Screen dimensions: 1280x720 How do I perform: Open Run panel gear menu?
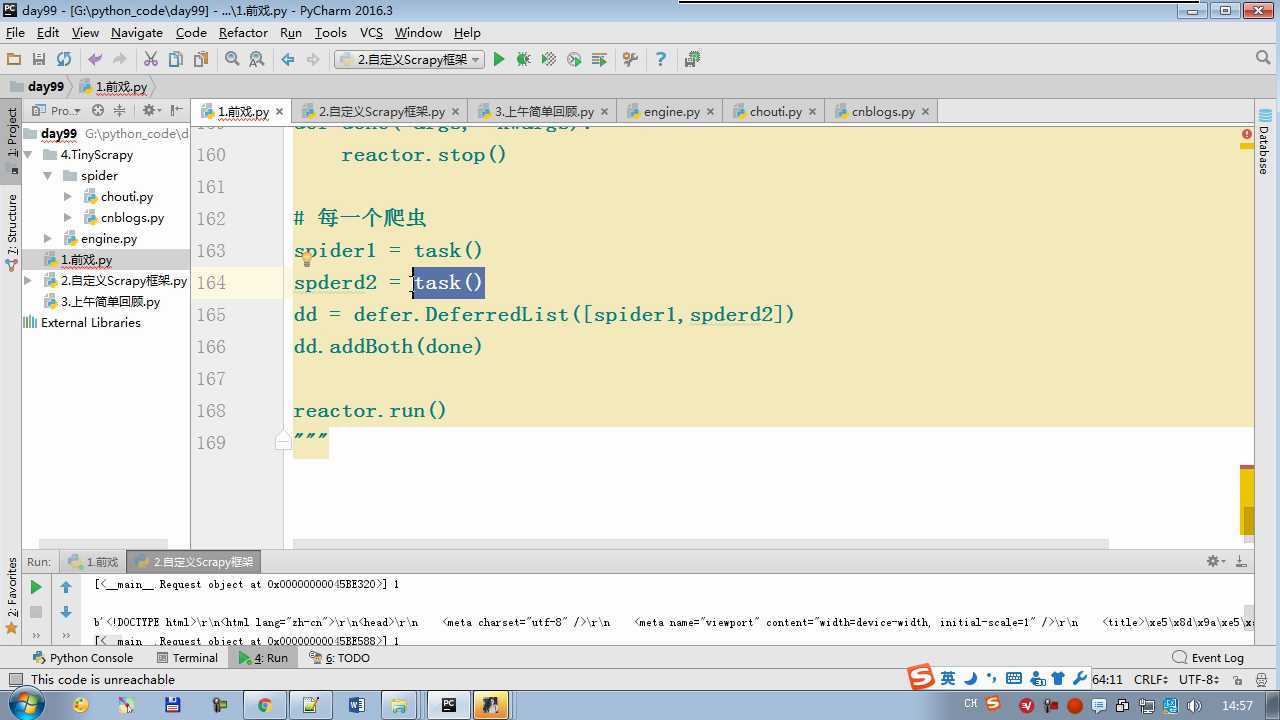tap(1214, 562)
